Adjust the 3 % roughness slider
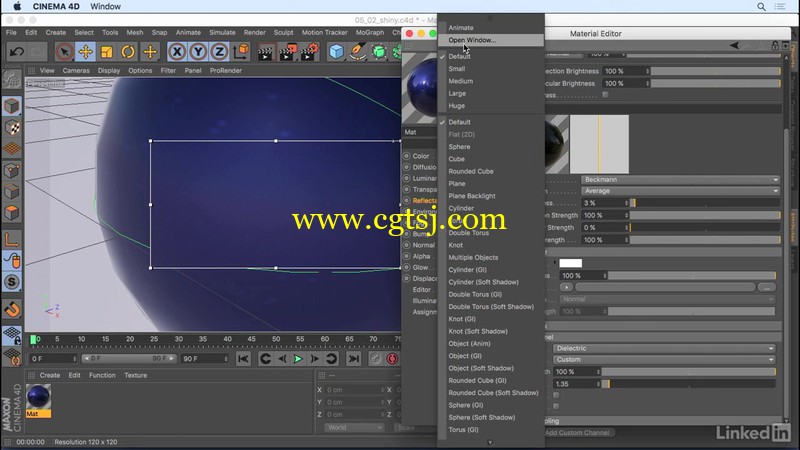 point(705,203)
